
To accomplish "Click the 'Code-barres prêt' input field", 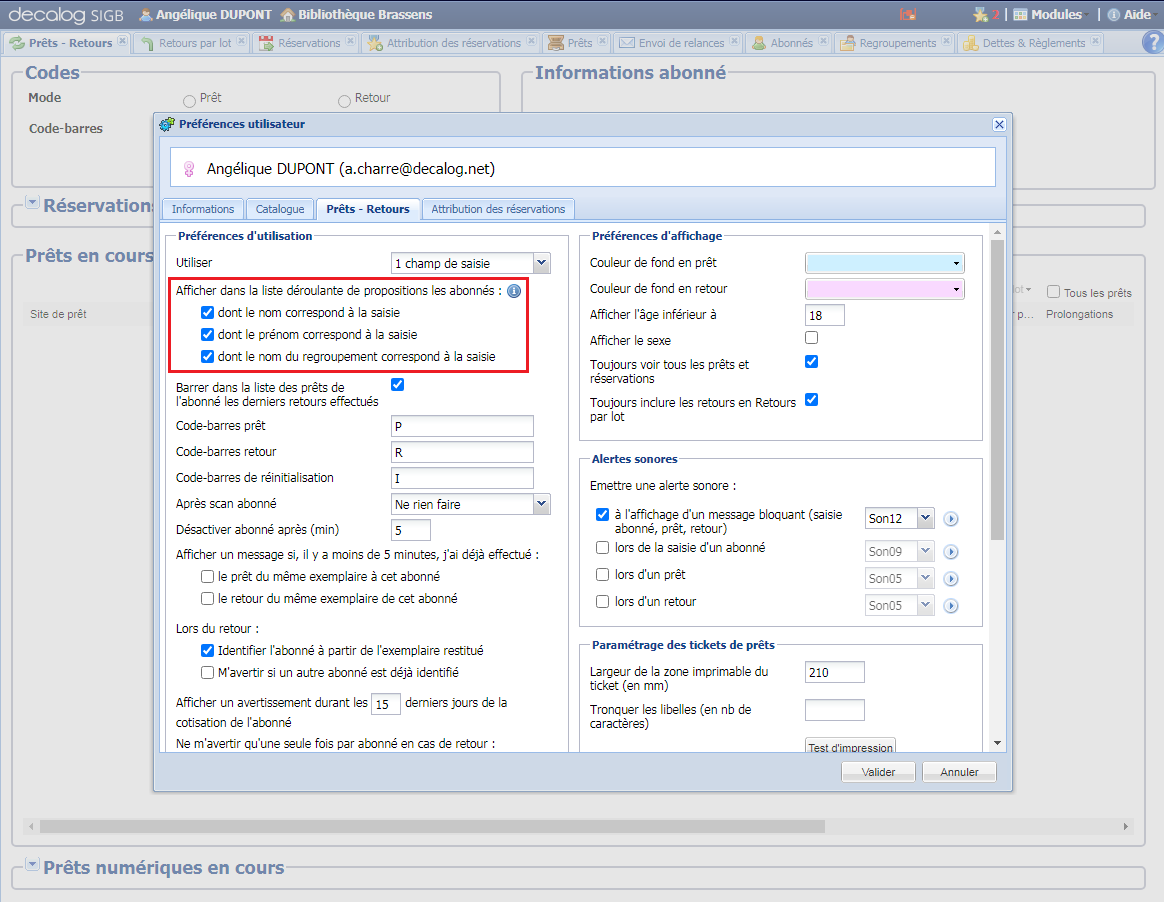I will click(x=462, y=426).
